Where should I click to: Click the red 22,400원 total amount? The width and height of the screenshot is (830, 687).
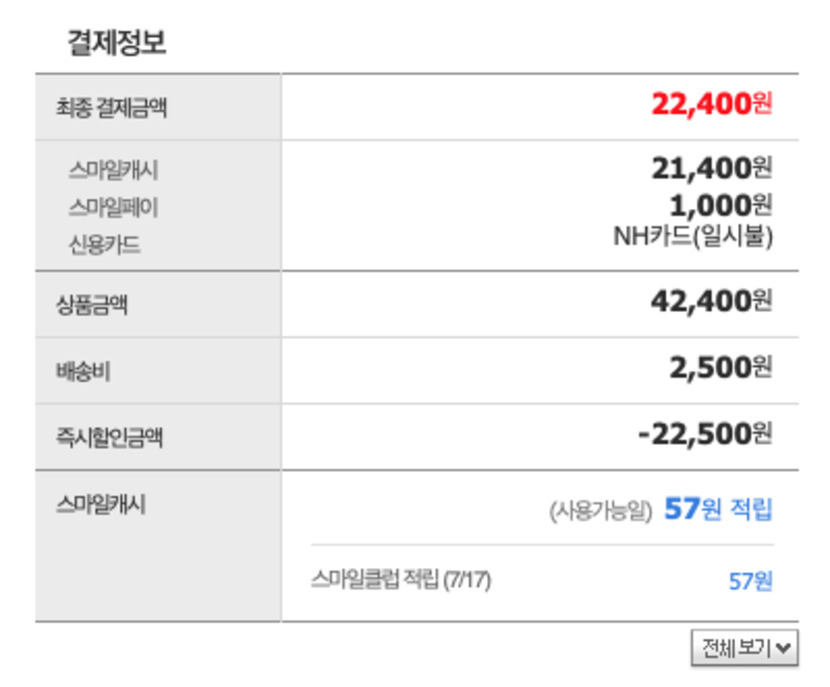pyautogui.click(x=711, y=104)
